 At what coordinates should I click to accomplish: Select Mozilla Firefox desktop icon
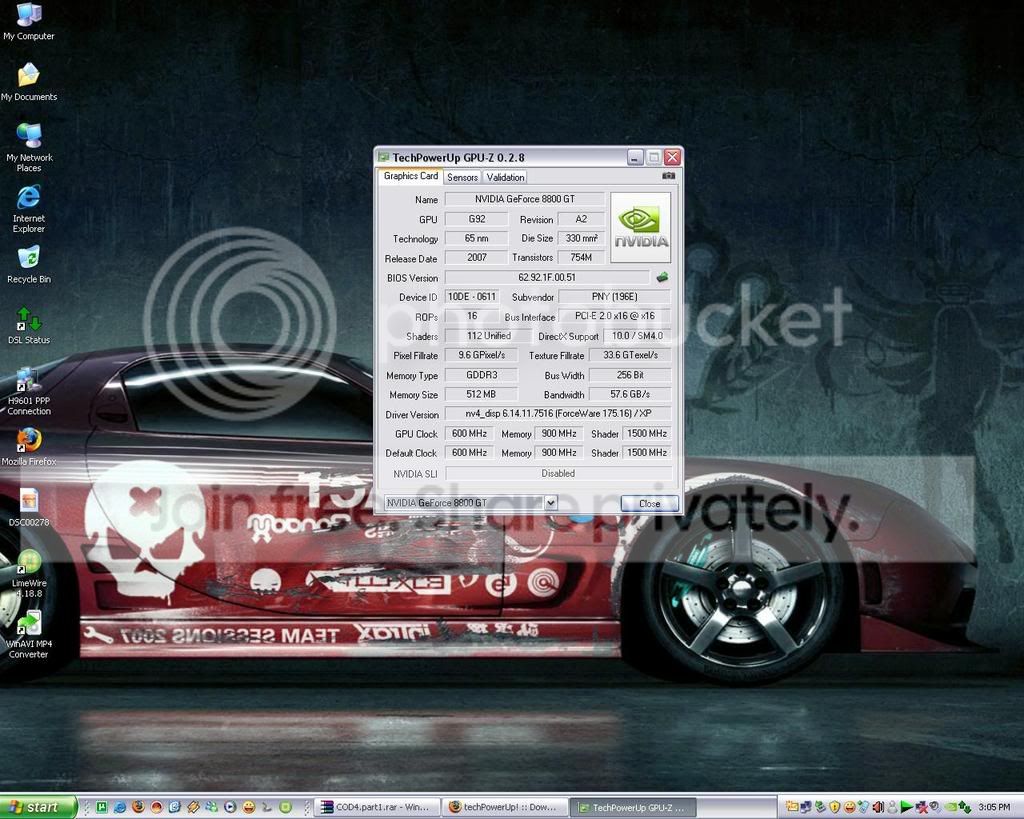pyautogui.click(x=29, y=447)
